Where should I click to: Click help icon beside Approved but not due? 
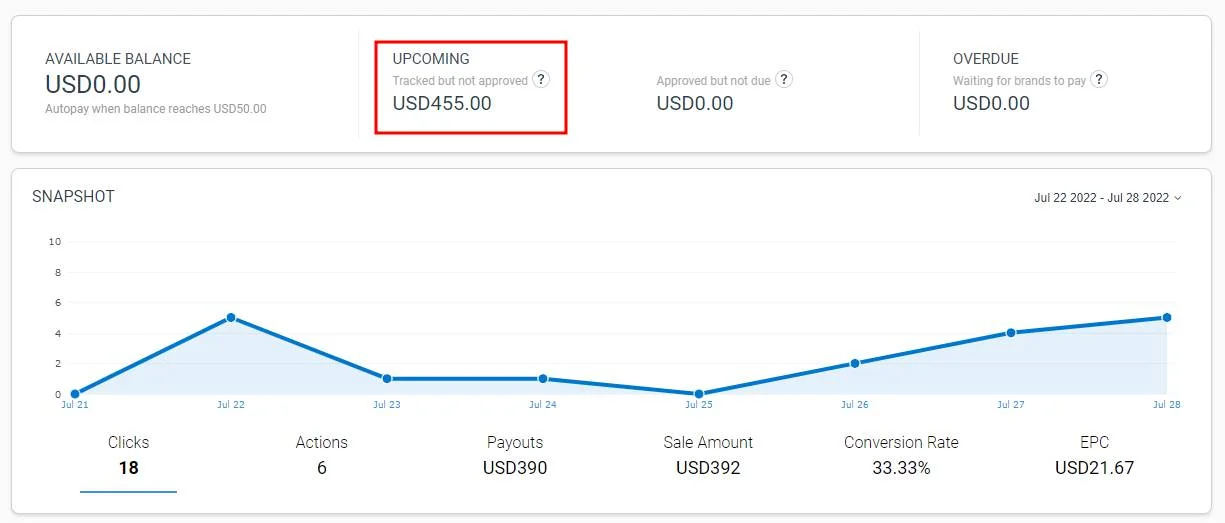[x=784, y=80]
